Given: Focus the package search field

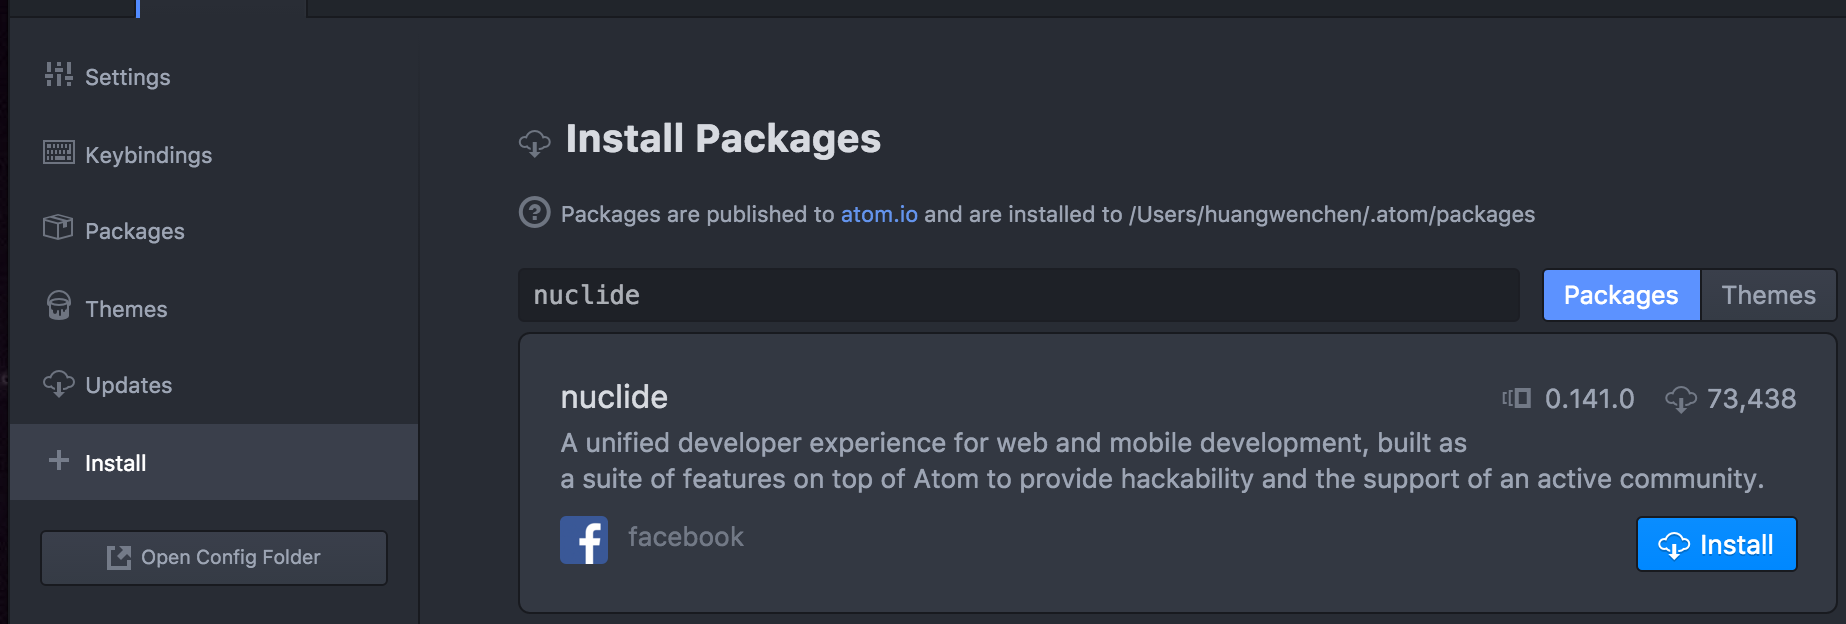Looking at the screenshot, I should pos(1018,295).
